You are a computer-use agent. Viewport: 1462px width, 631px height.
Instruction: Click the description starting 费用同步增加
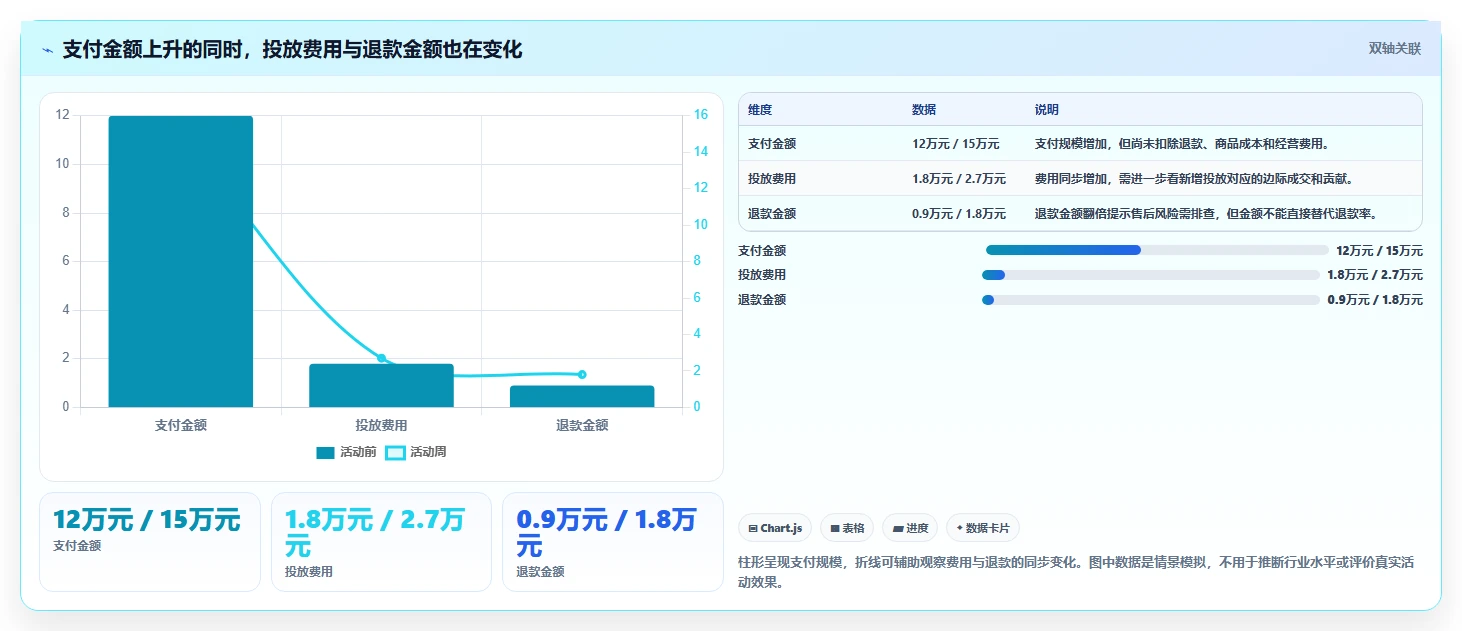[x=1194, y=179]
